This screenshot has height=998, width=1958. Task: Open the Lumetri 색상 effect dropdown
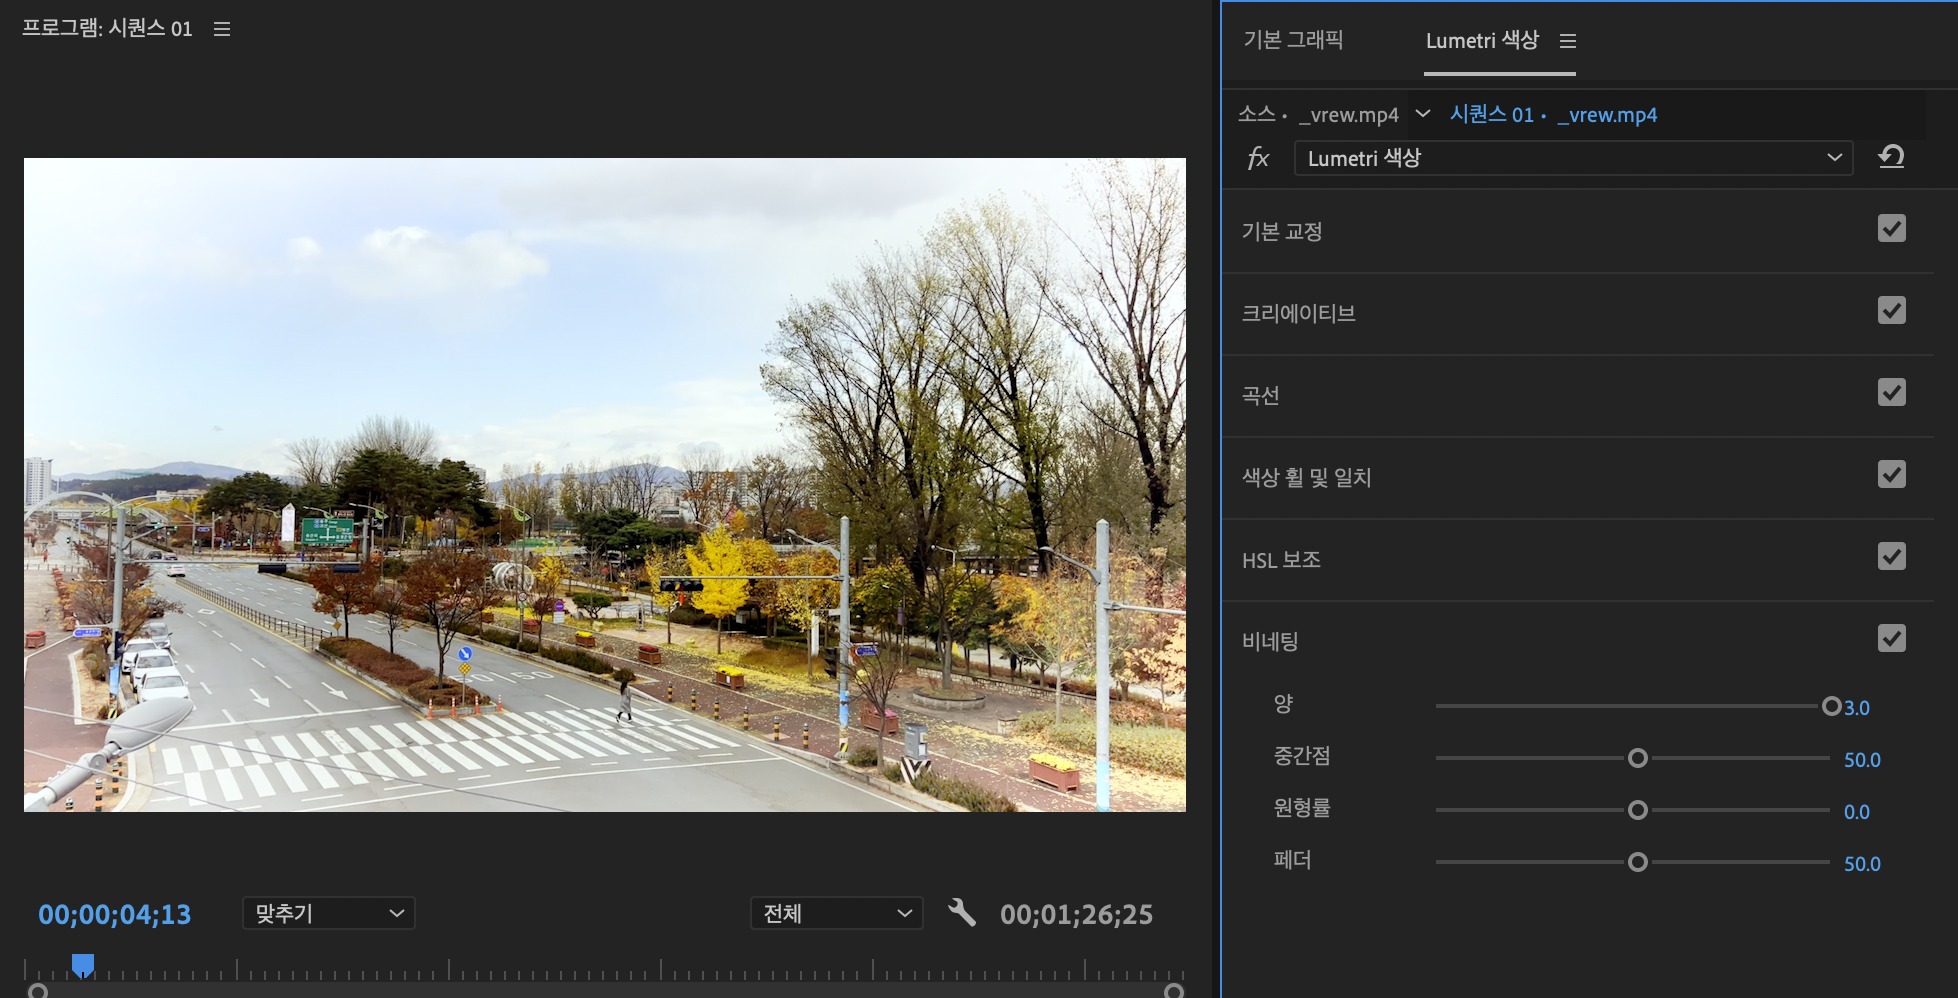[x=1574, y=158]
